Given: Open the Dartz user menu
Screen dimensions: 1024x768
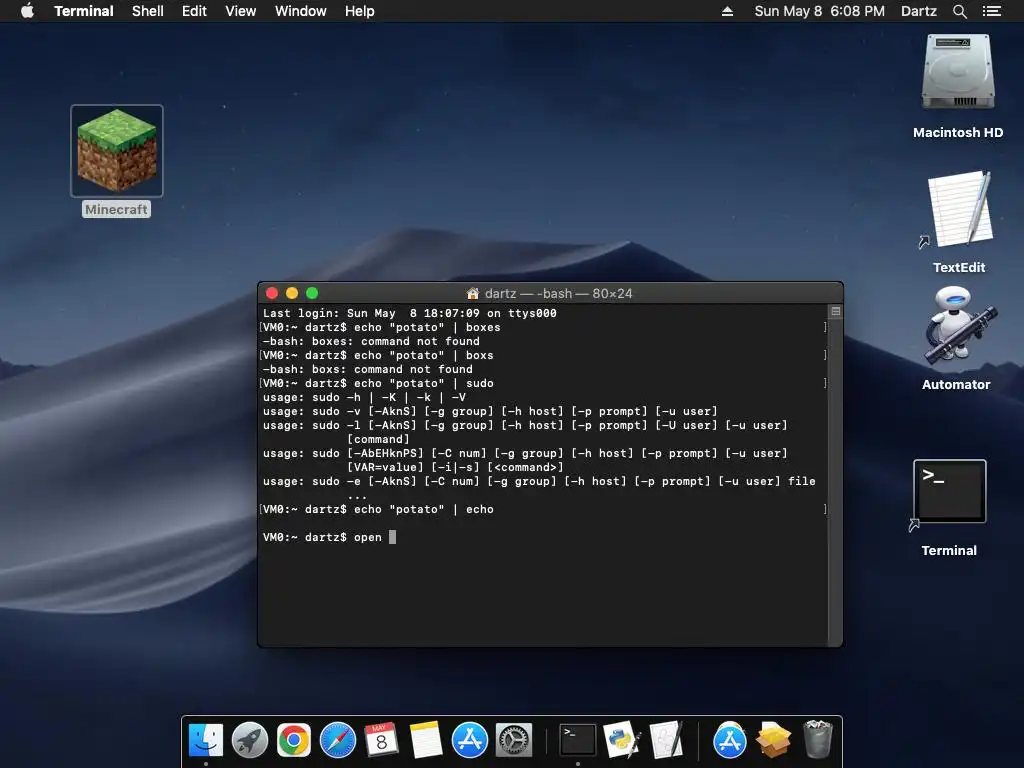Looking at the screenshot, I should point(918,11).
